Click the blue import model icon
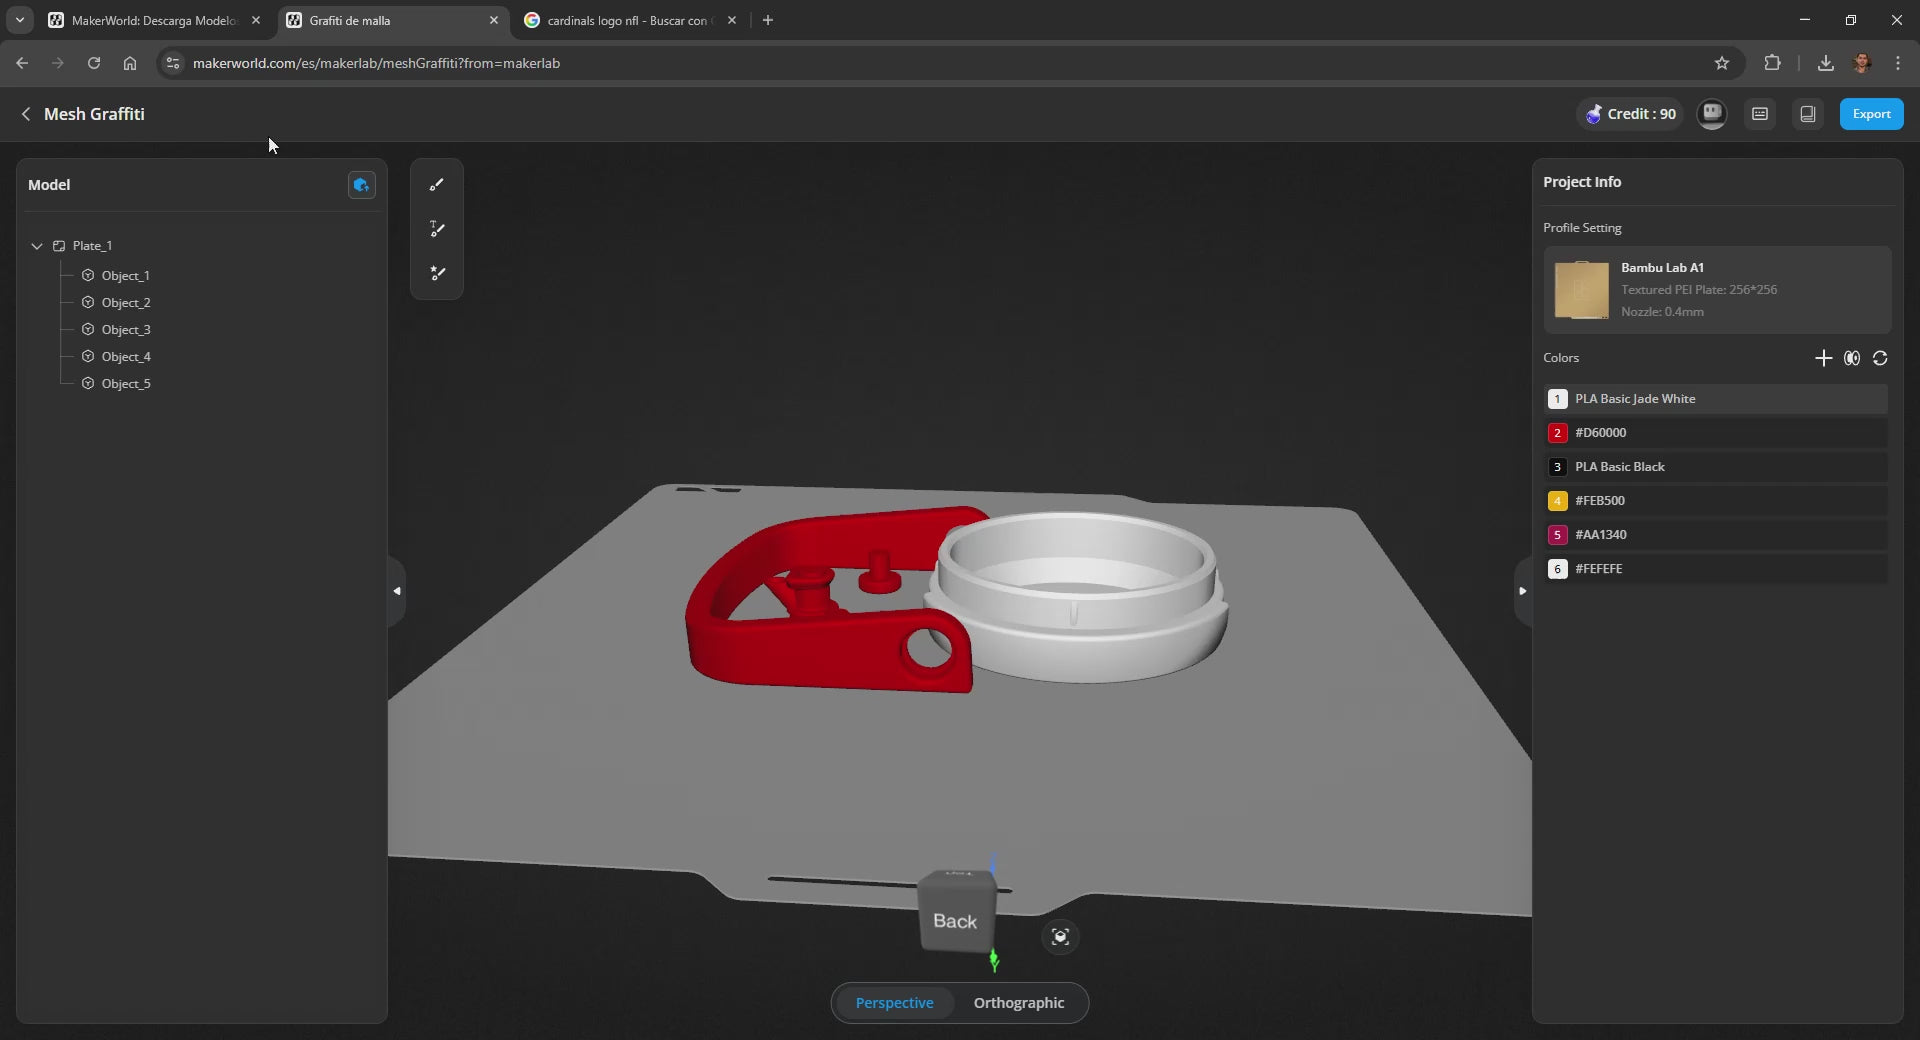1920x1040 pixels. click(361, 185)
